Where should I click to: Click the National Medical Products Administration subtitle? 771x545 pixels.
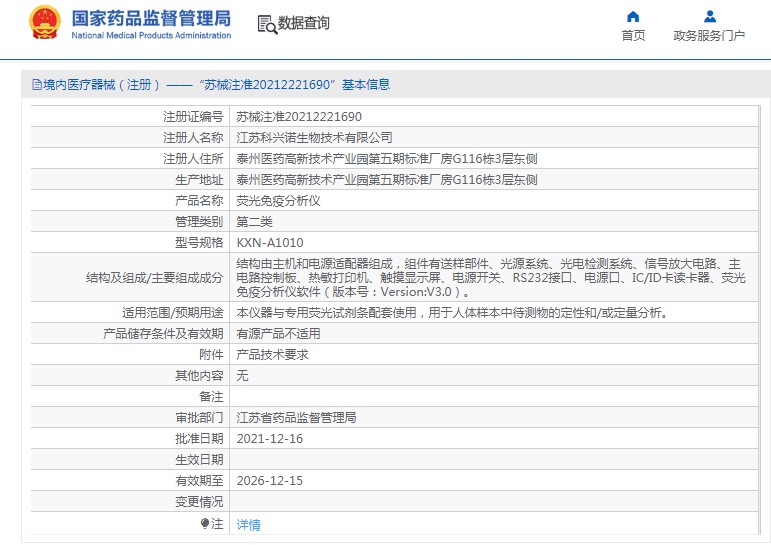[x=151, y=35]
